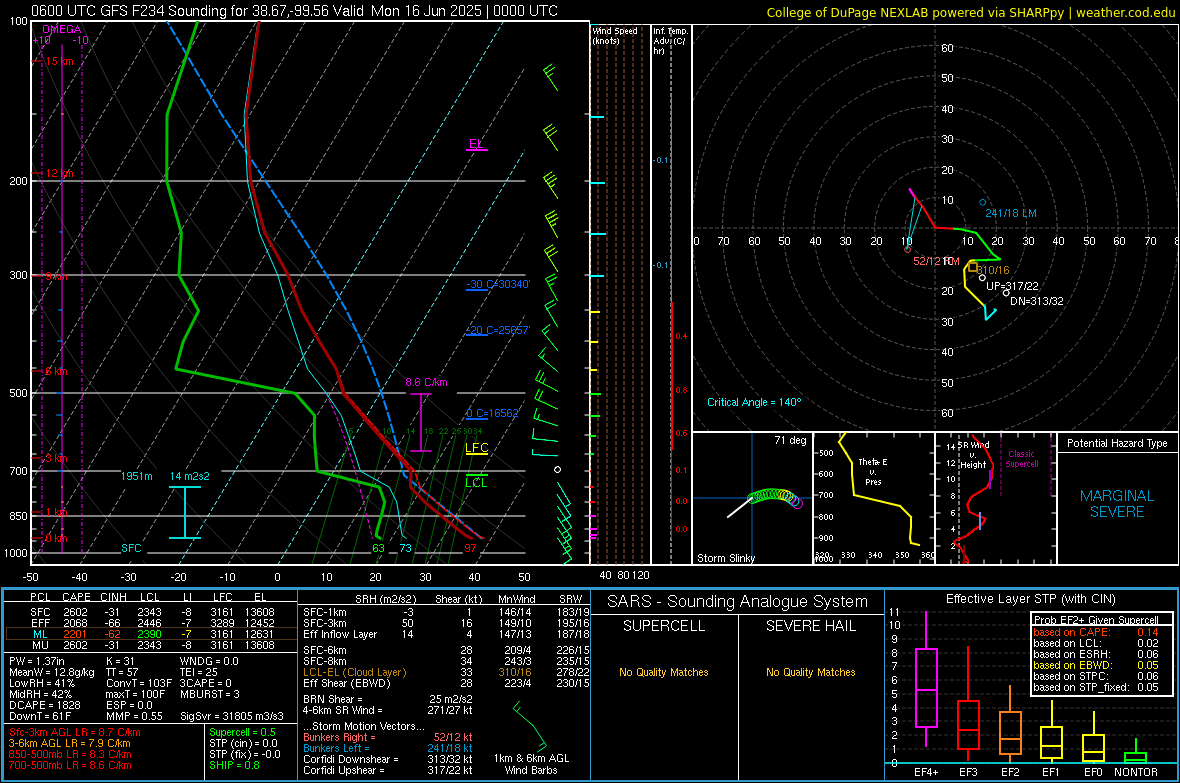Click the Bunkers Left = storm motion row
1180x783 pixels.
coord(388,748)
